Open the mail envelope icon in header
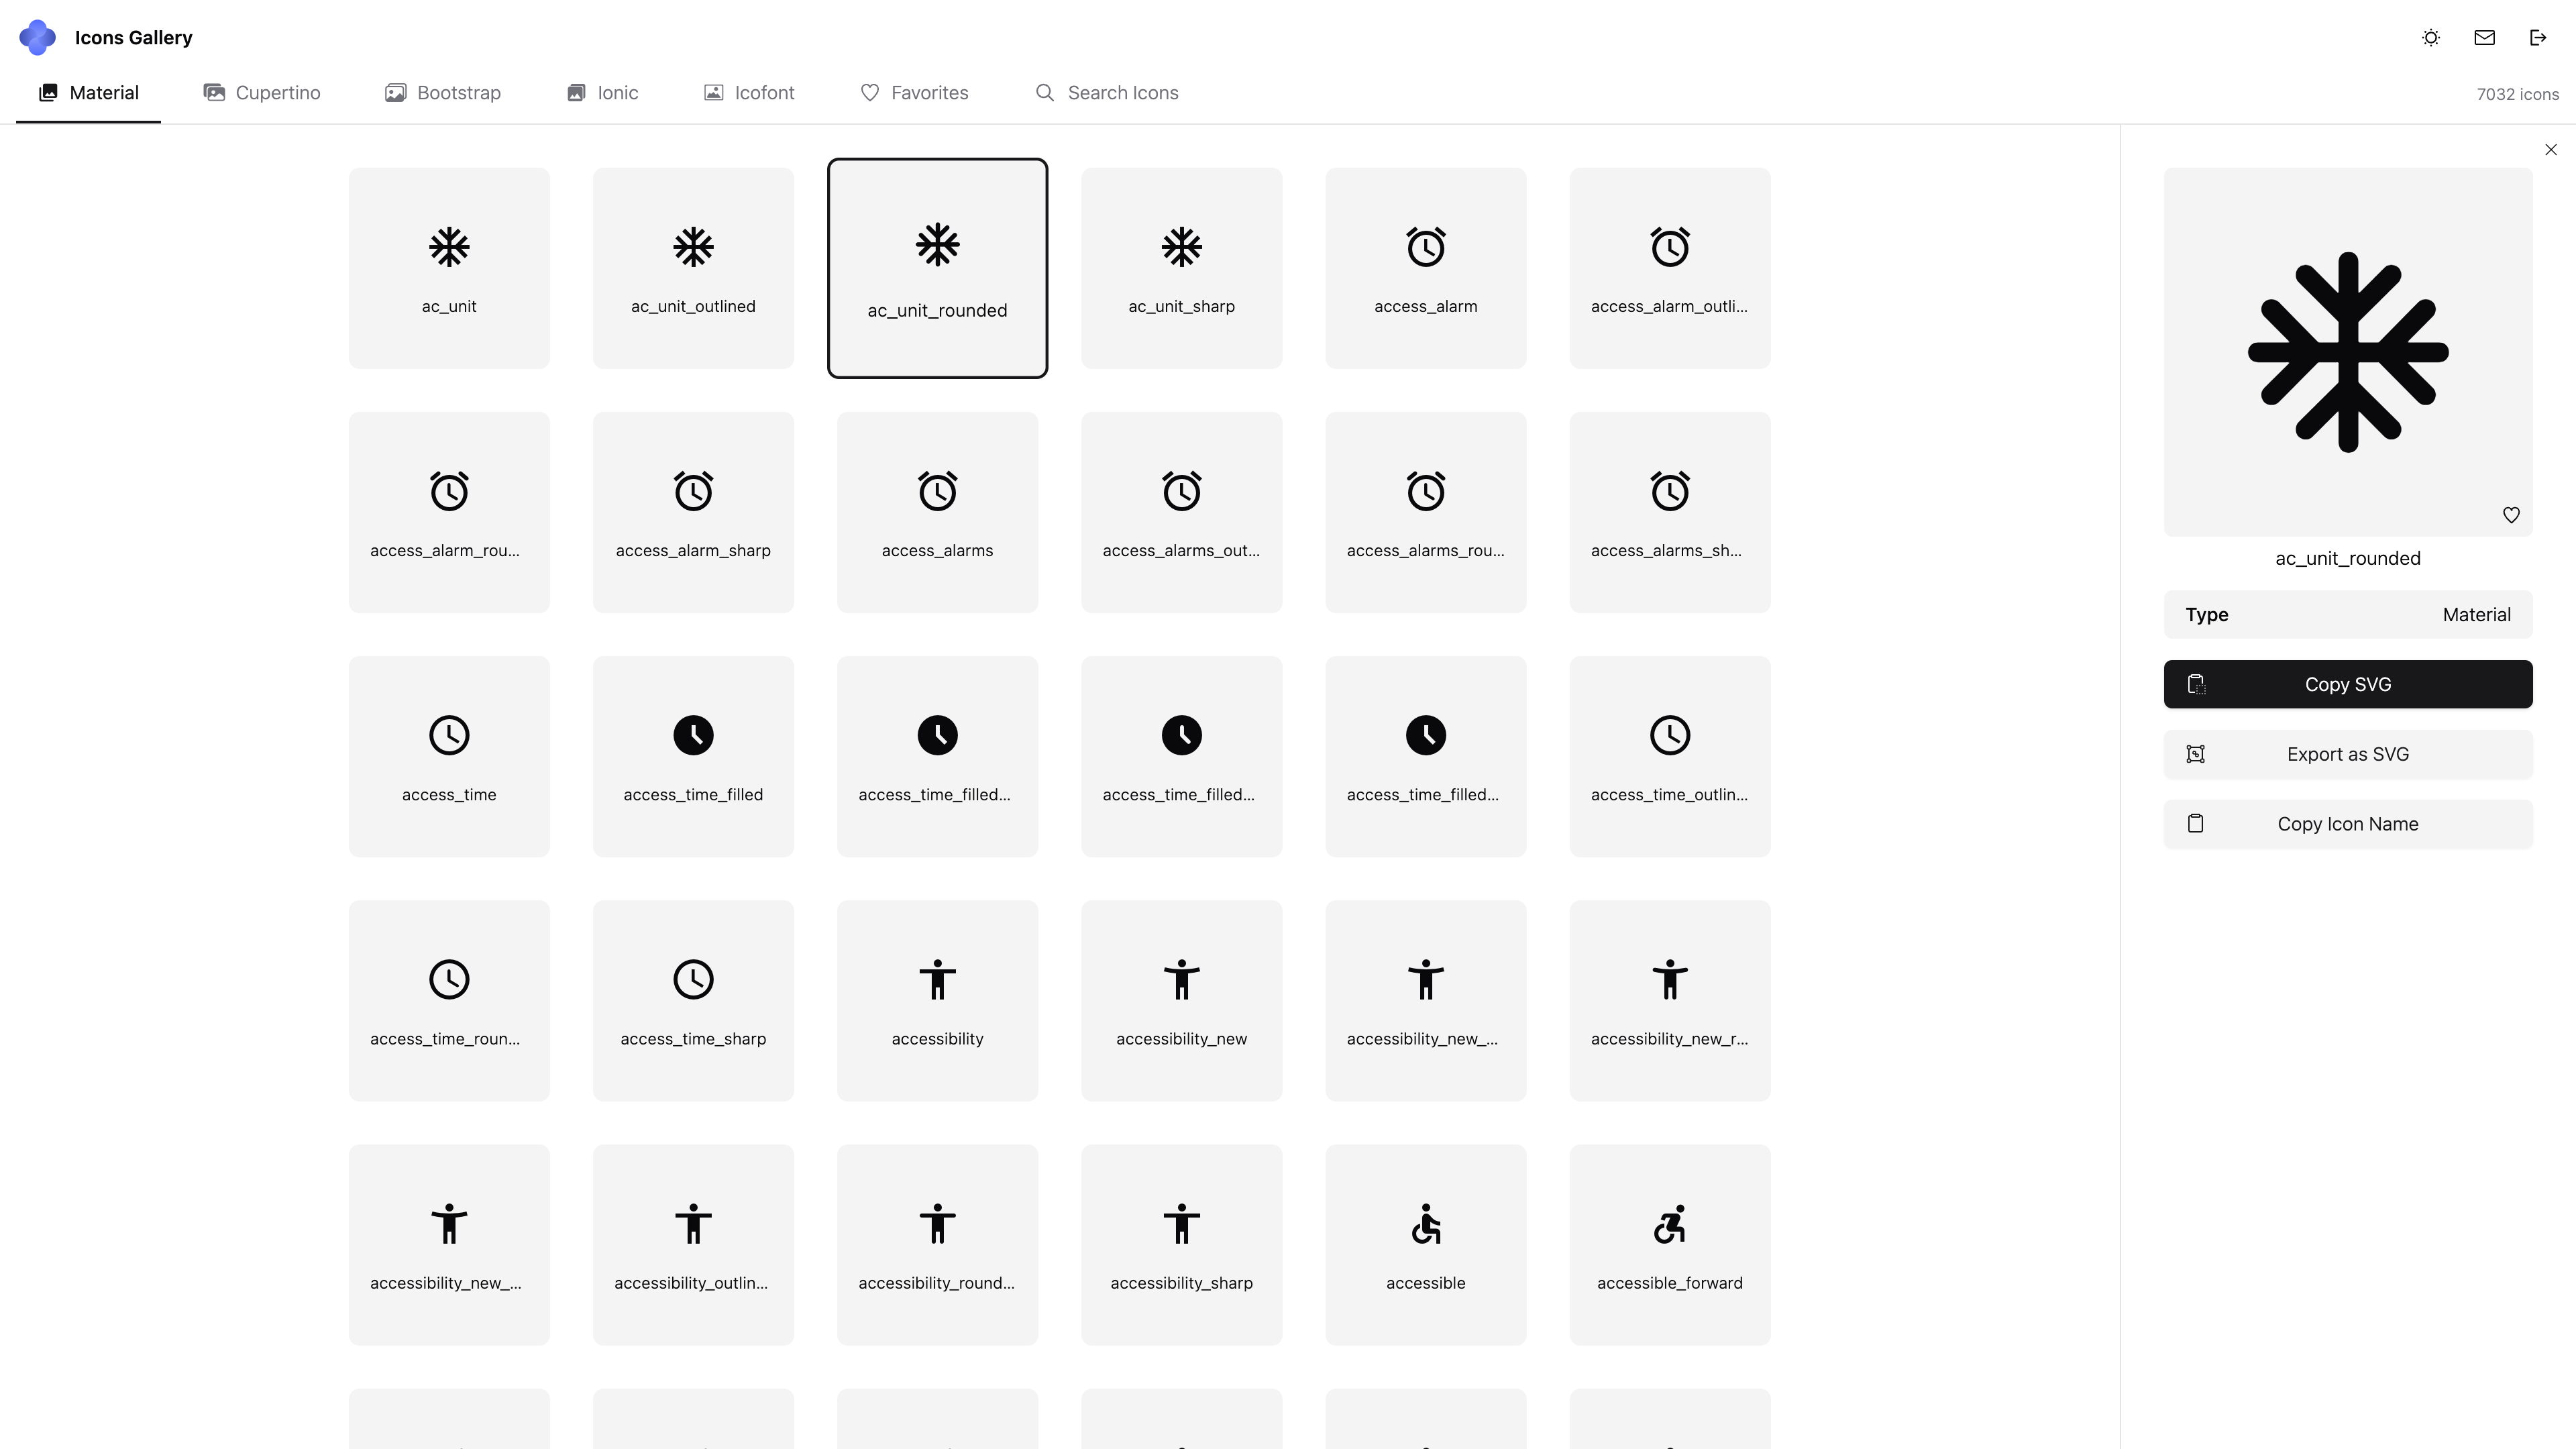The image size is (2576, 1449). point(2484,37)
